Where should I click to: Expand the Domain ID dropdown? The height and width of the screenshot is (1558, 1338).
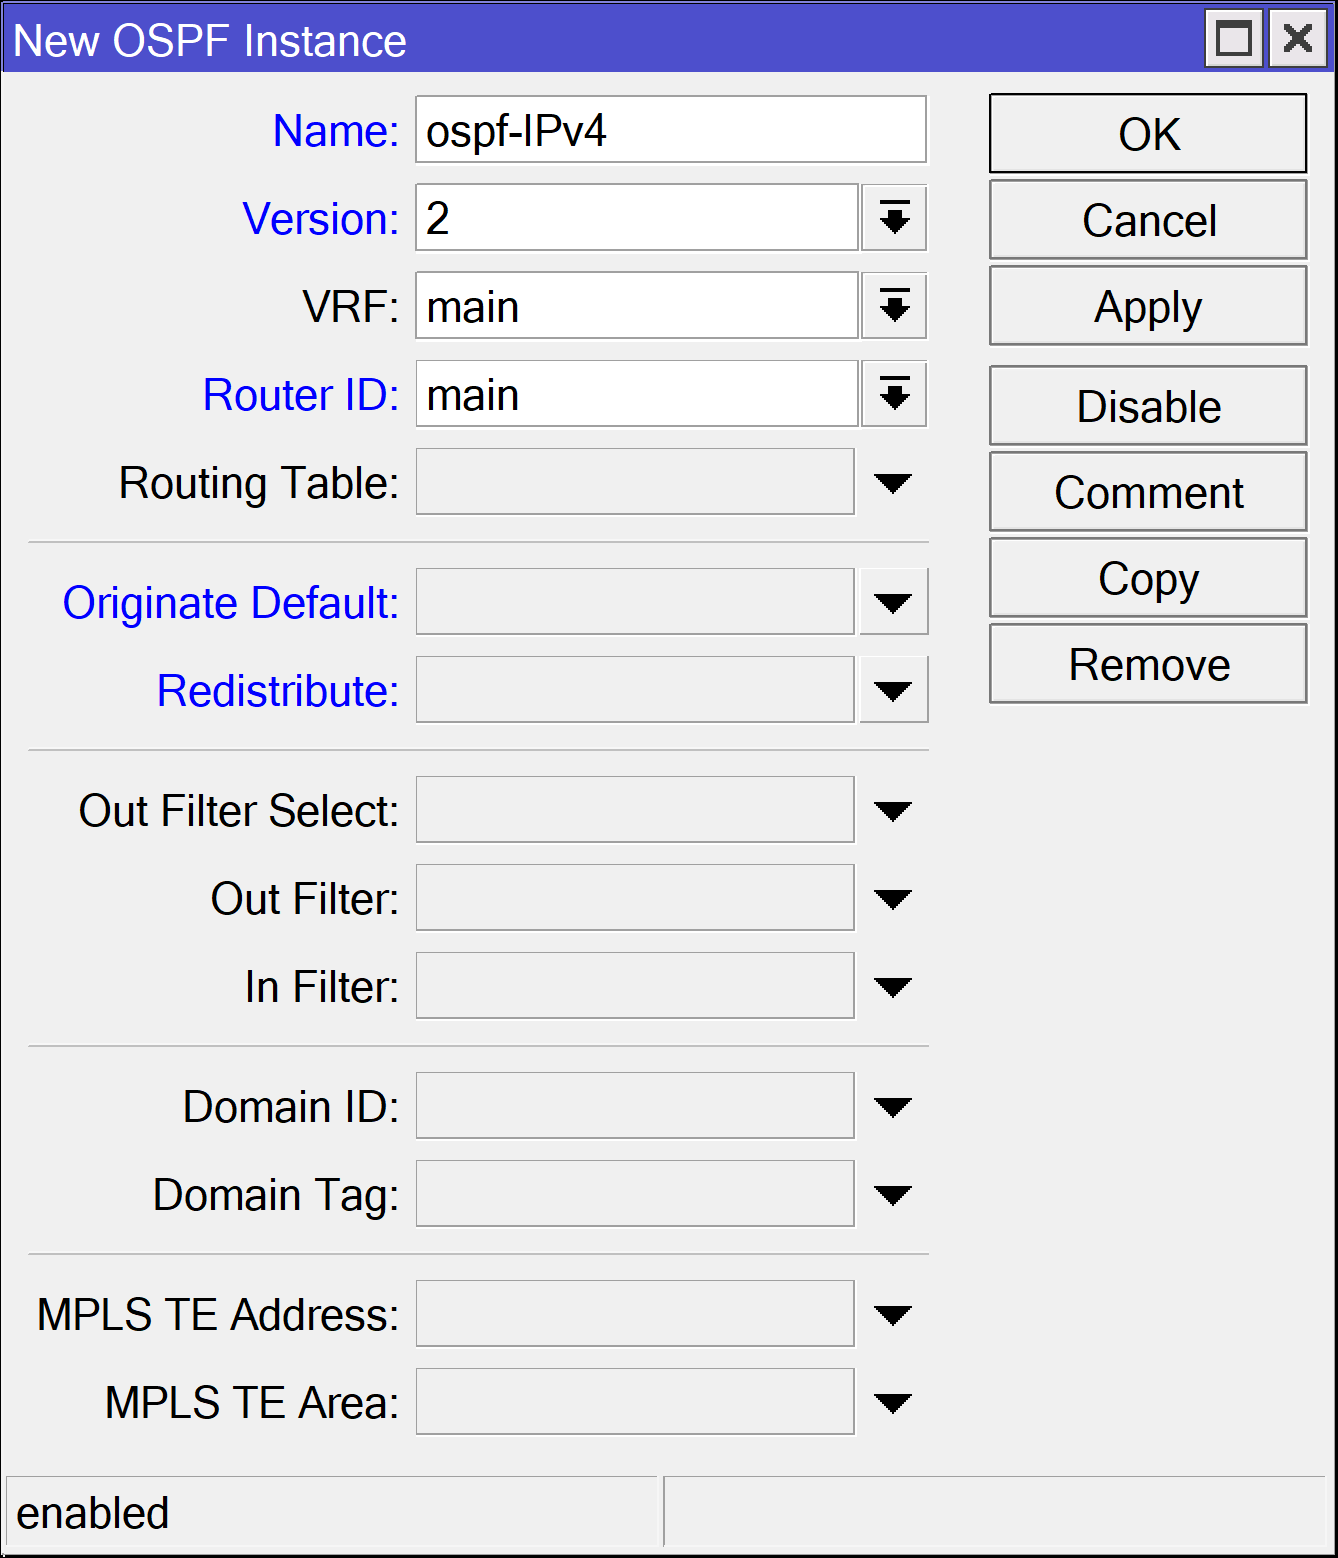893,1105
